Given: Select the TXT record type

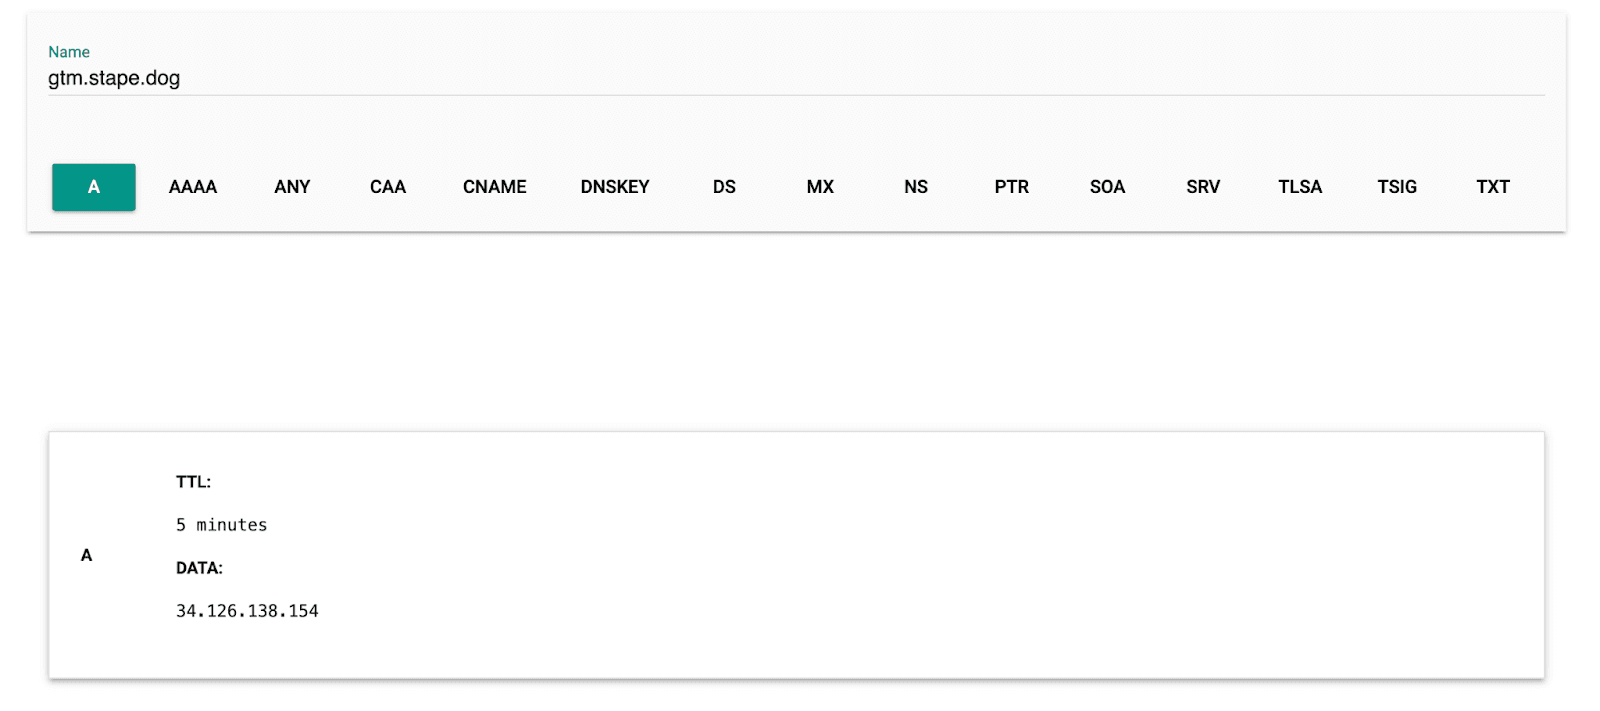Looking at the screenshot, I should 1493,187.
